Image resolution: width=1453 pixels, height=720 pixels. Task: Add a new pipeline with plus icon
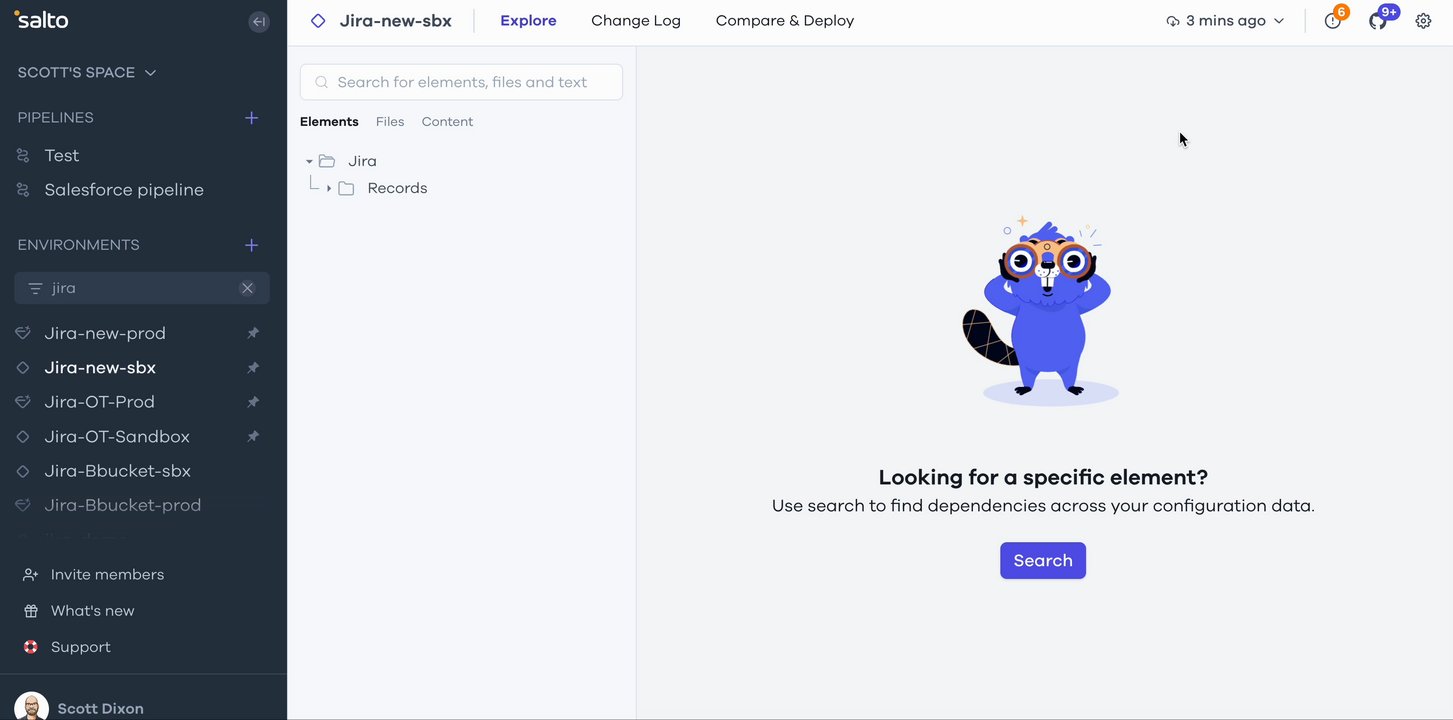click(252, 118)
